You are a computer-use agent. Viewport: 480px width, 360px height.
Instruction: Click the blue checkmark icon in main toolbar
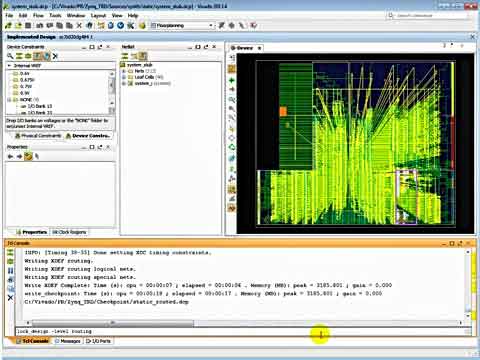click(x=121, y=25)
